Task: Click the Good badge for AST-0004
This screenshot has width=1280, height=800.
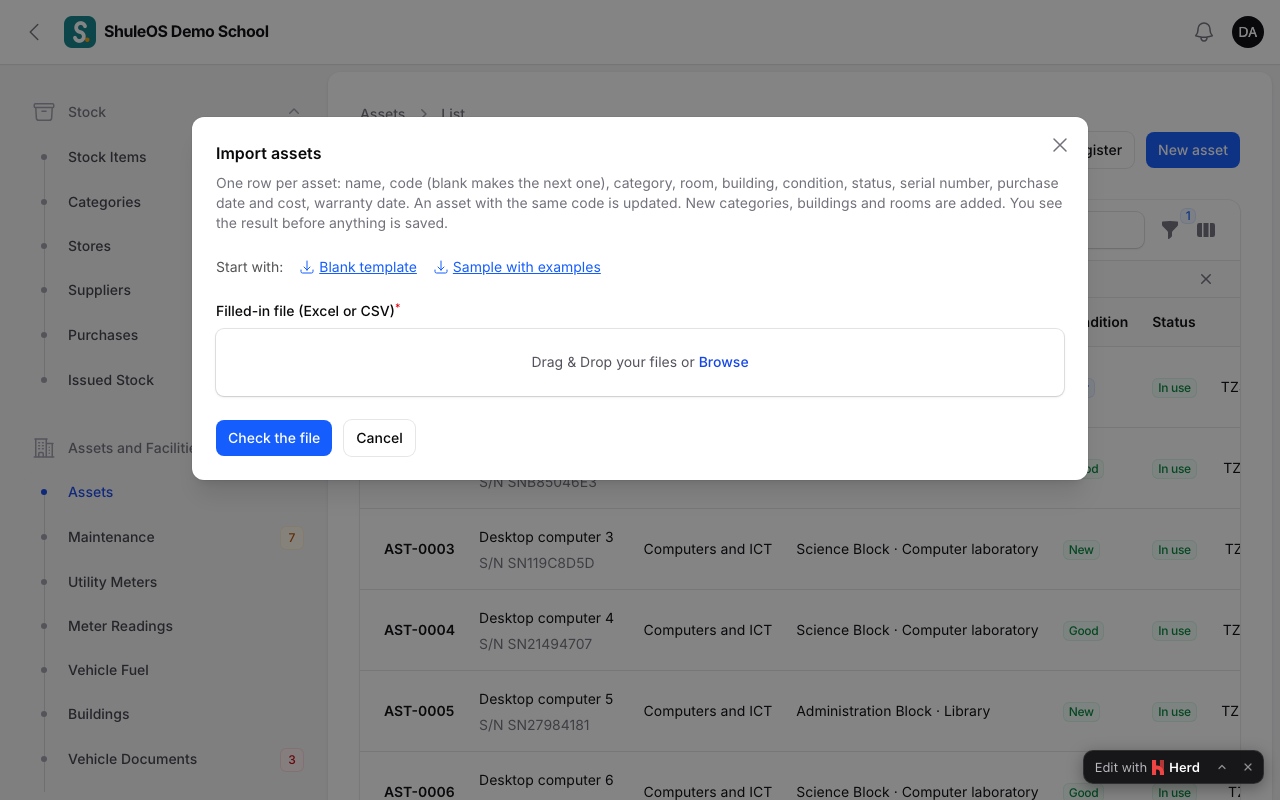Action: pyautogui.click(x=1083, y=631)
